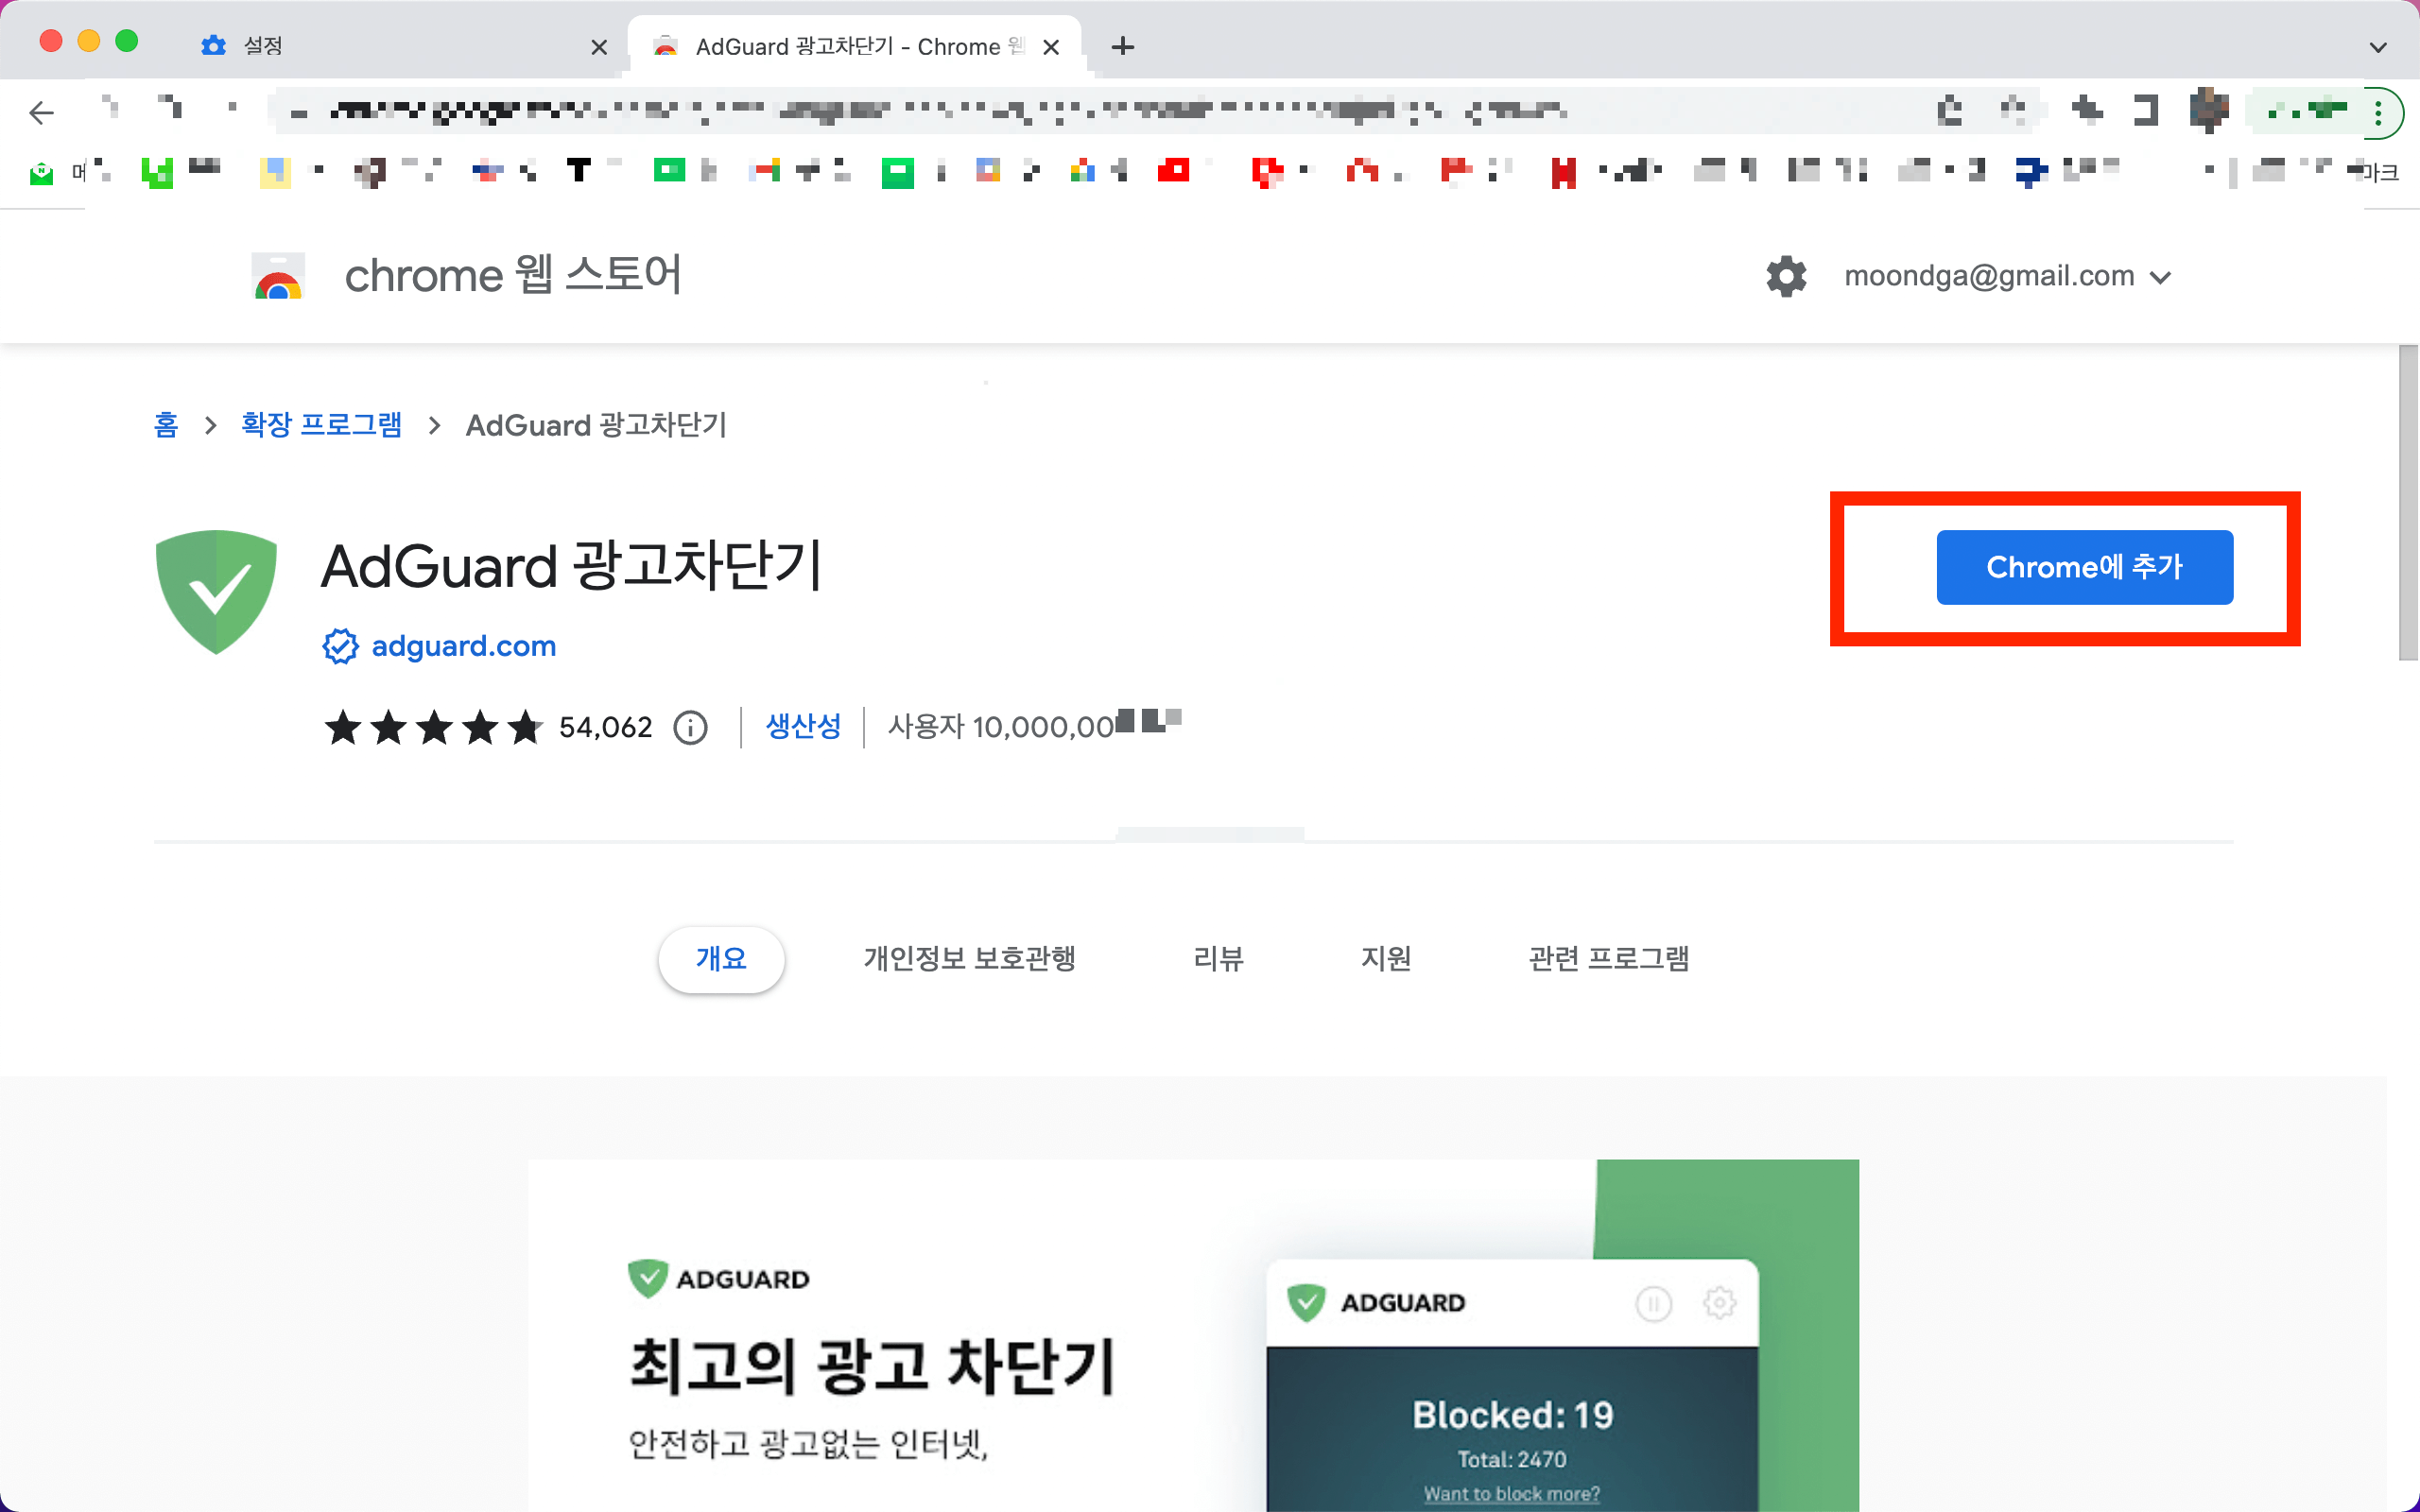This screenshot has height=1512, width=2420.
Task: Click the AdGuard green shield icon
Action: (x=216, y=591)
